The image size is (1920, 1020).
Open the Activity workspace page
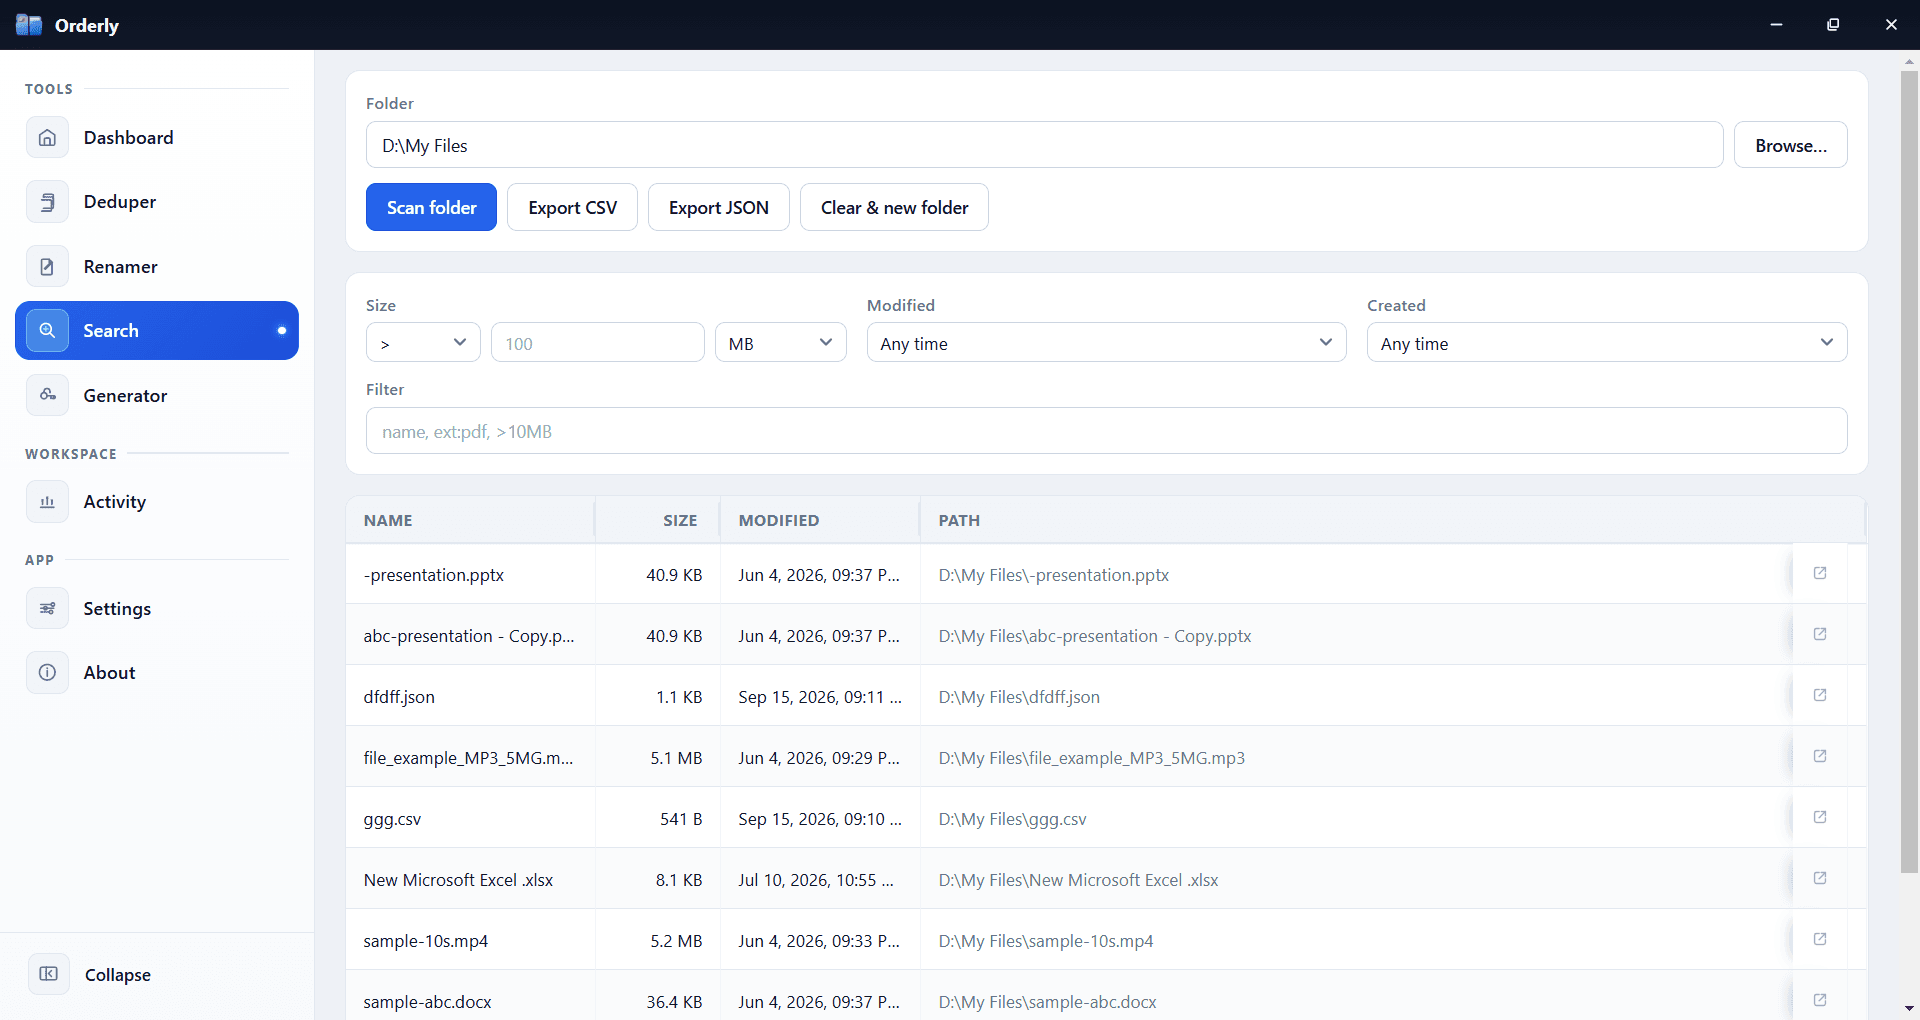157,502
